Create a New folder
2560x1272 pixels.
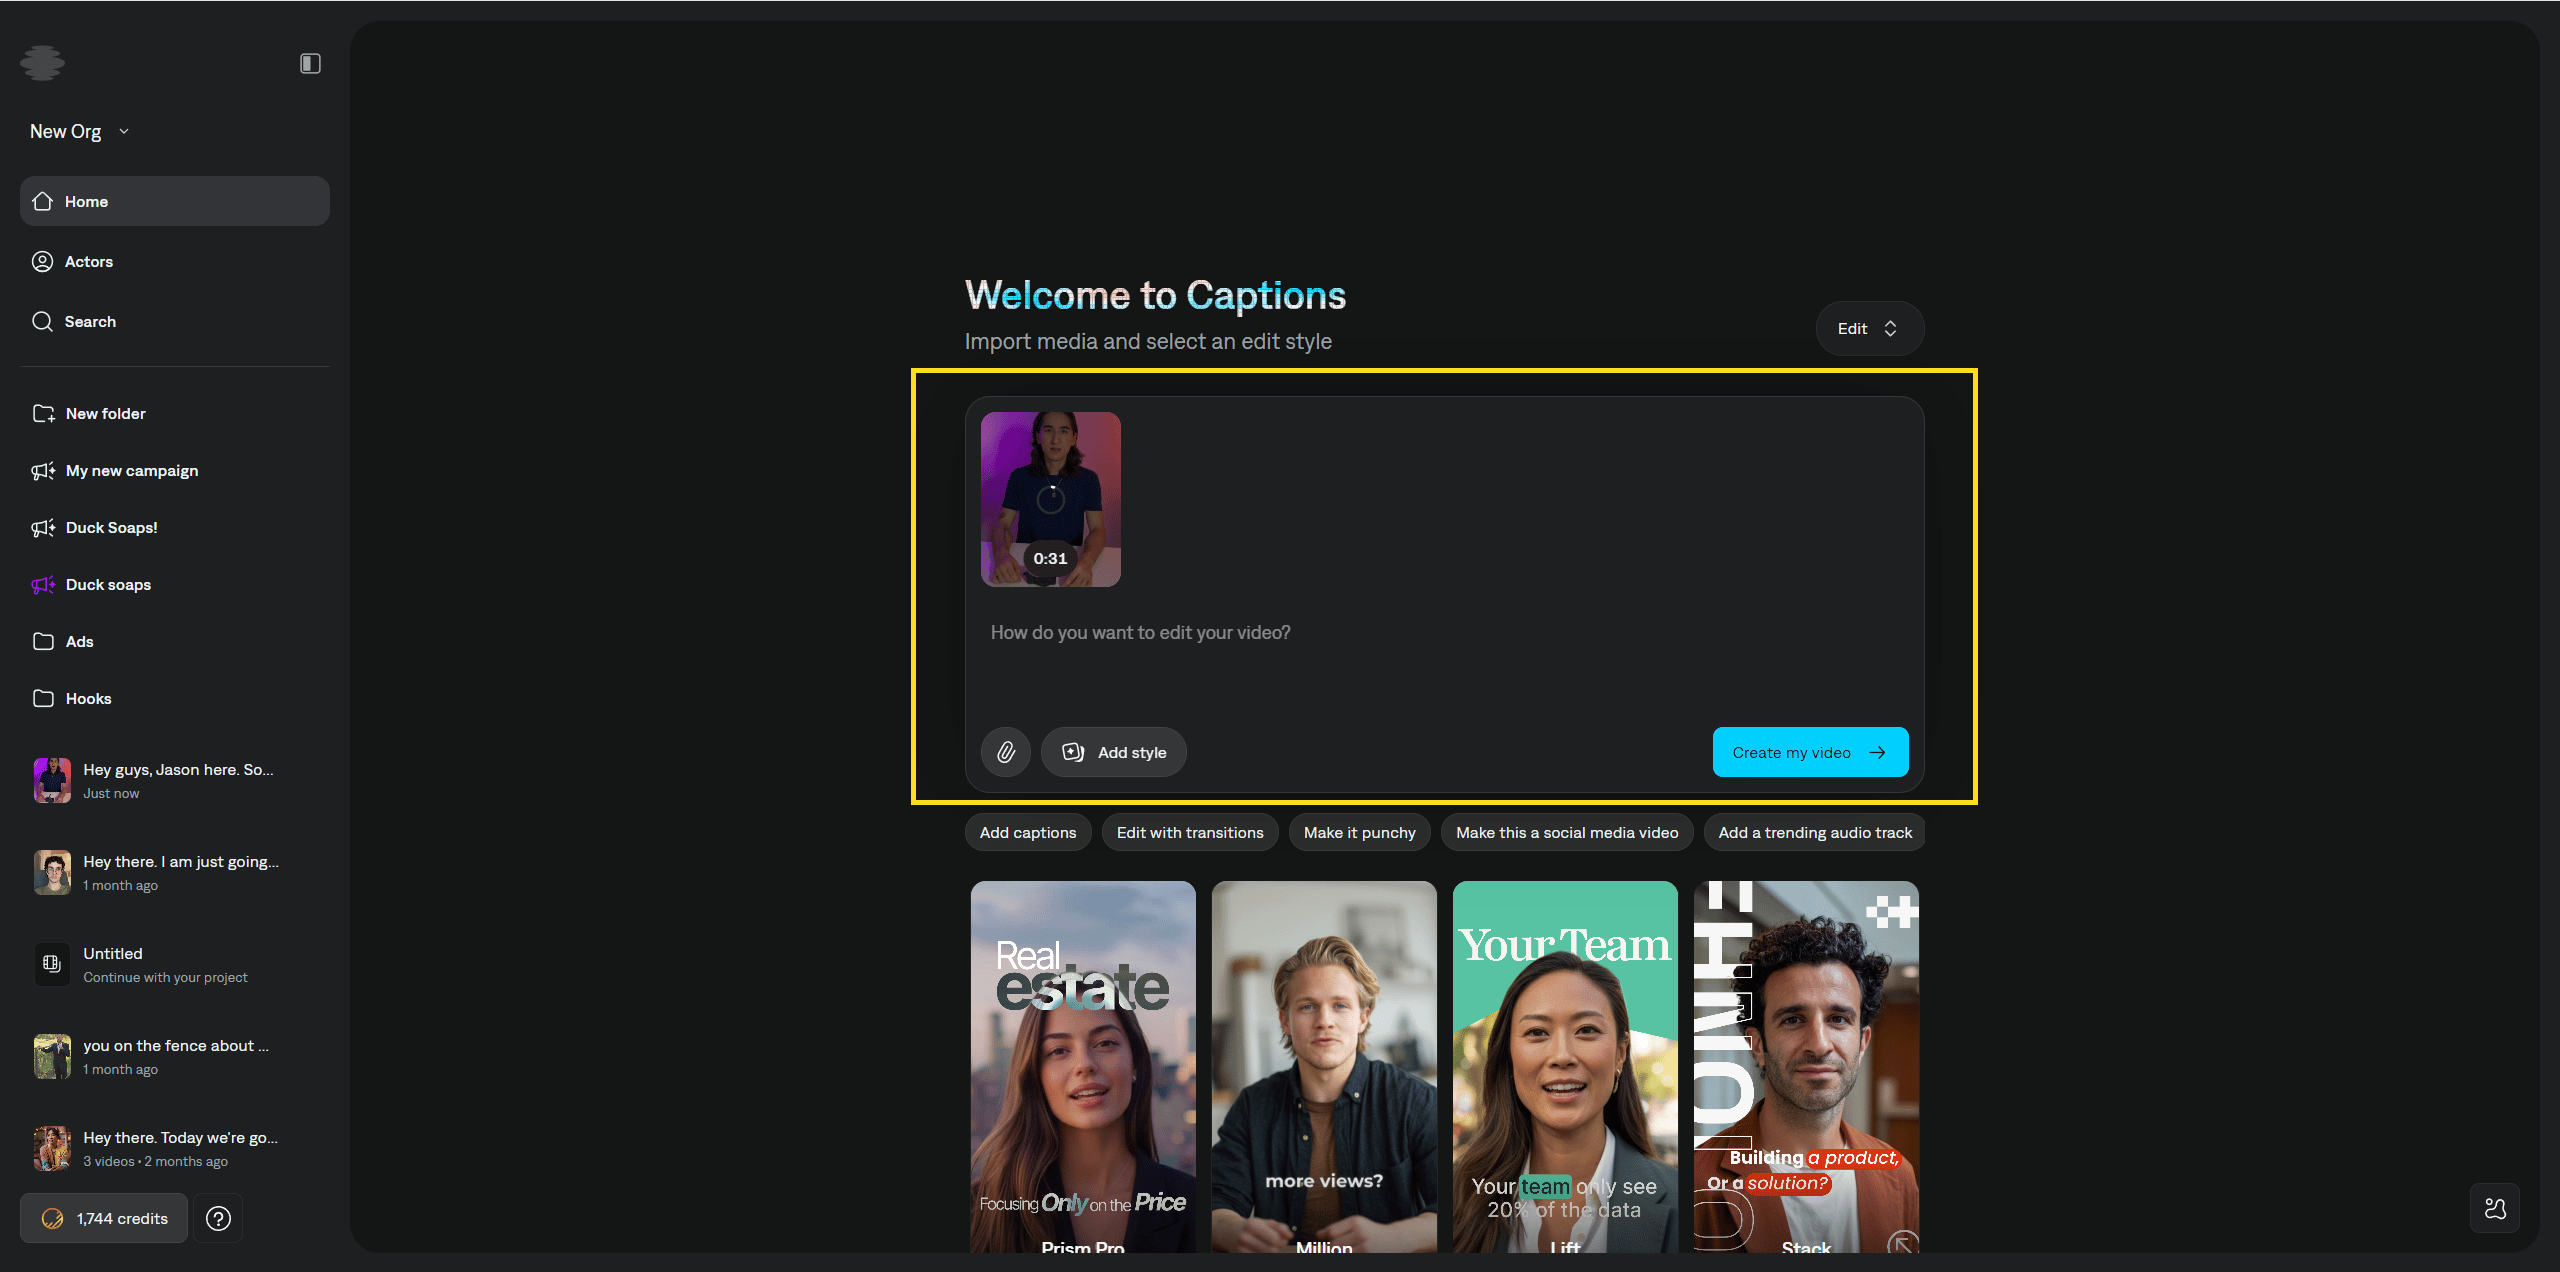click(175, 413)
